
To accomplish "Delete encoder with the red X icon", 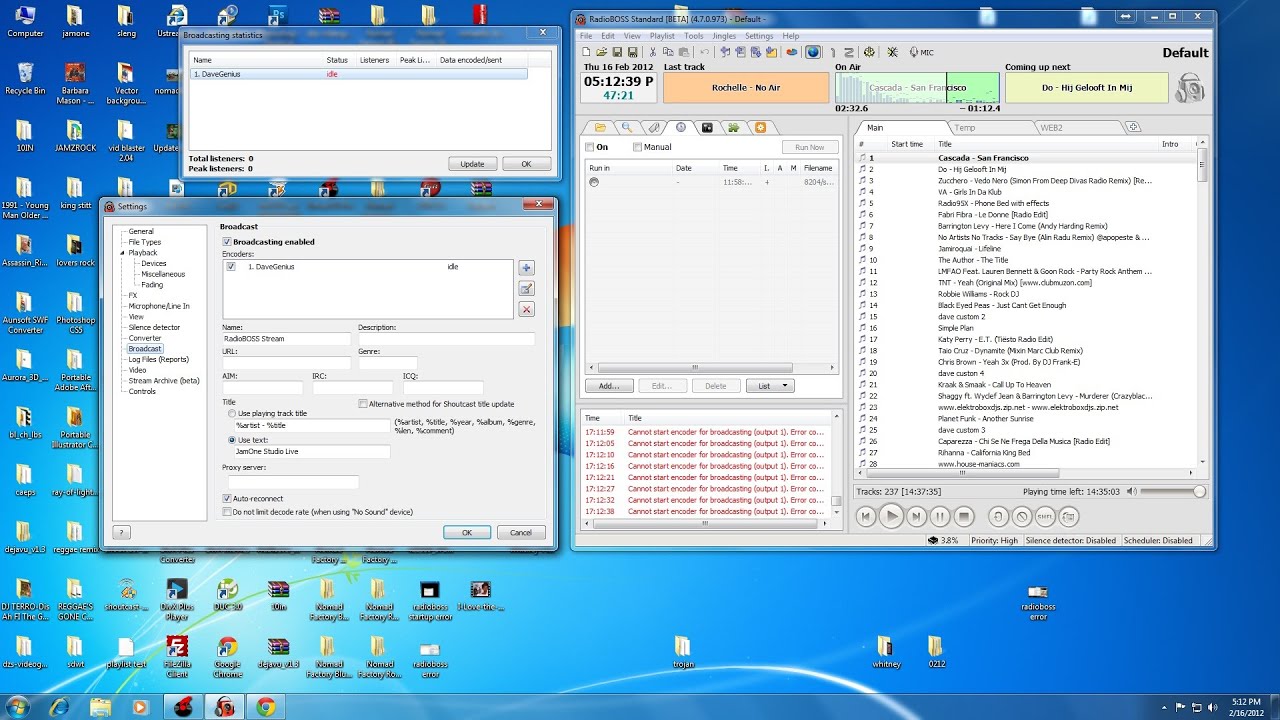I will pyautogui.click(x=526, y=309).
